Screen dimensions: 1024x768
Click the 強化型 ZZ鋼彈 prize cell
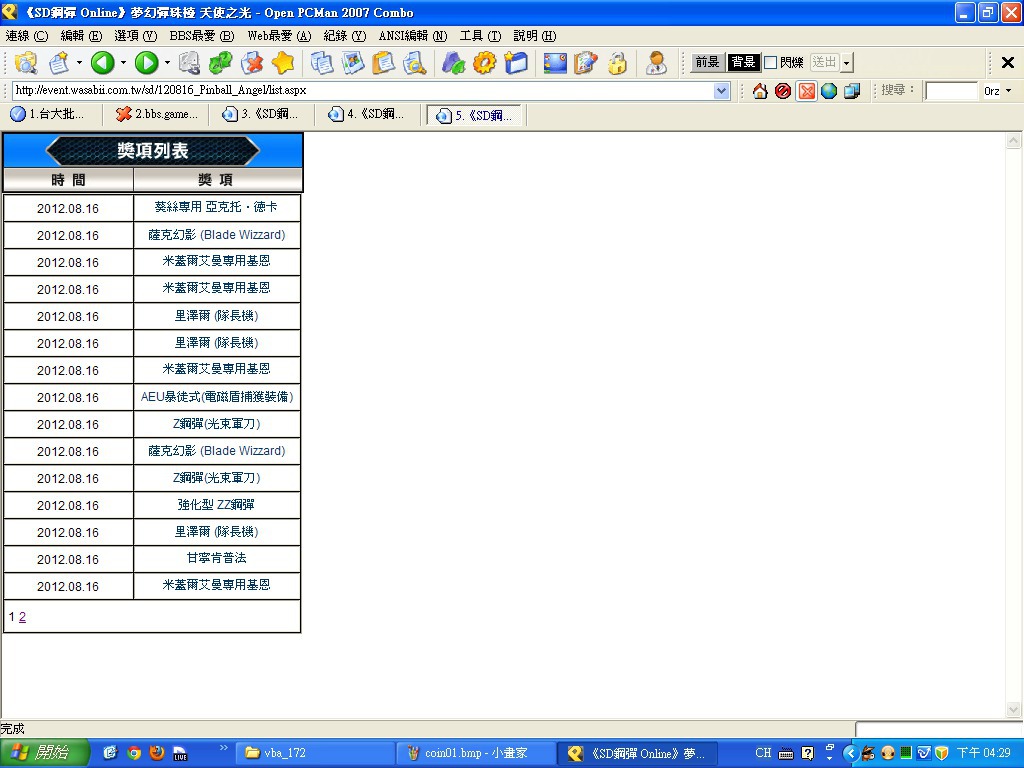coord(217,505)
